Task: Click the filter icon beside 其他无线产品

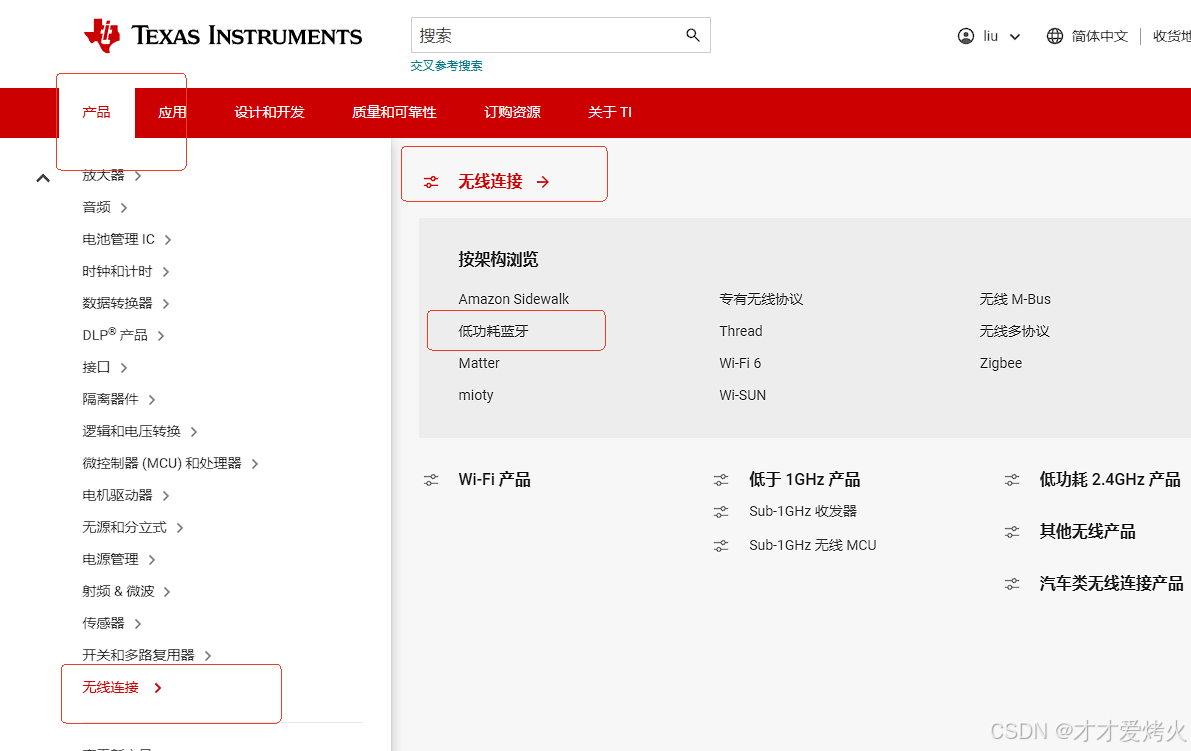Action: (1012, 532)
